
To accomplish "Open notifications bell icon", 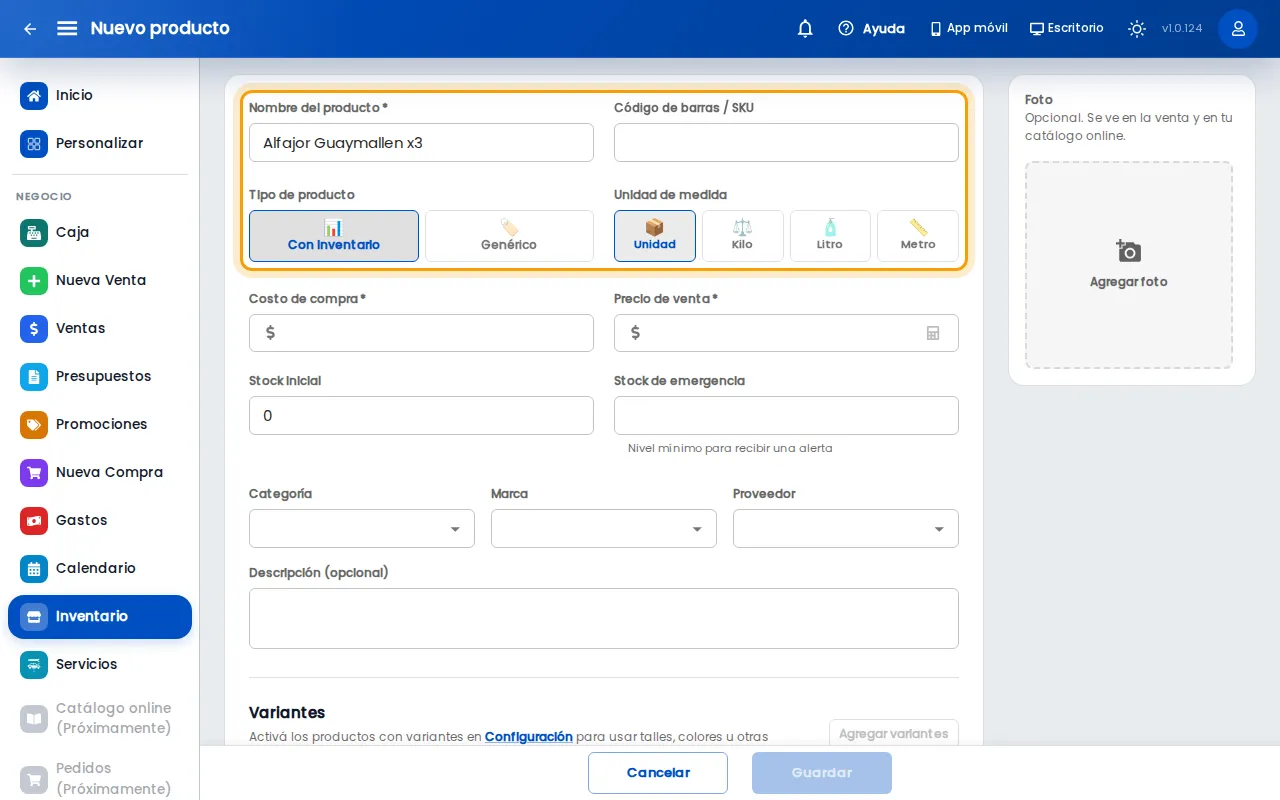I will [x=805, y=29].
